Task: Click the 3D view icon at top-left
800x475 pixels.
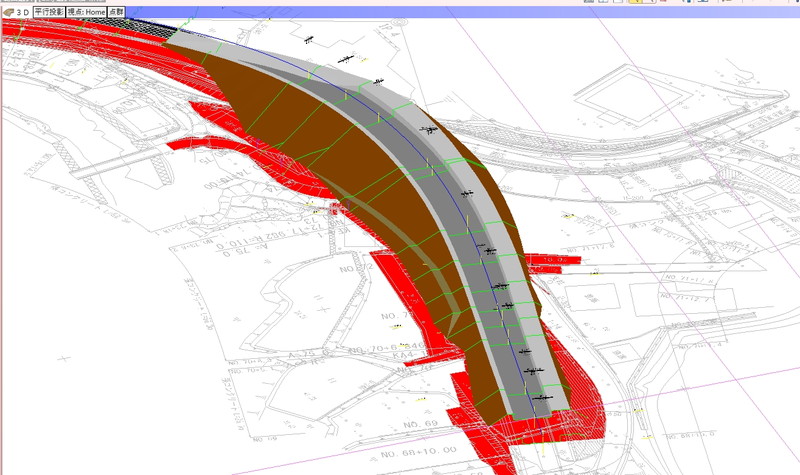Action: coord(8,13)
